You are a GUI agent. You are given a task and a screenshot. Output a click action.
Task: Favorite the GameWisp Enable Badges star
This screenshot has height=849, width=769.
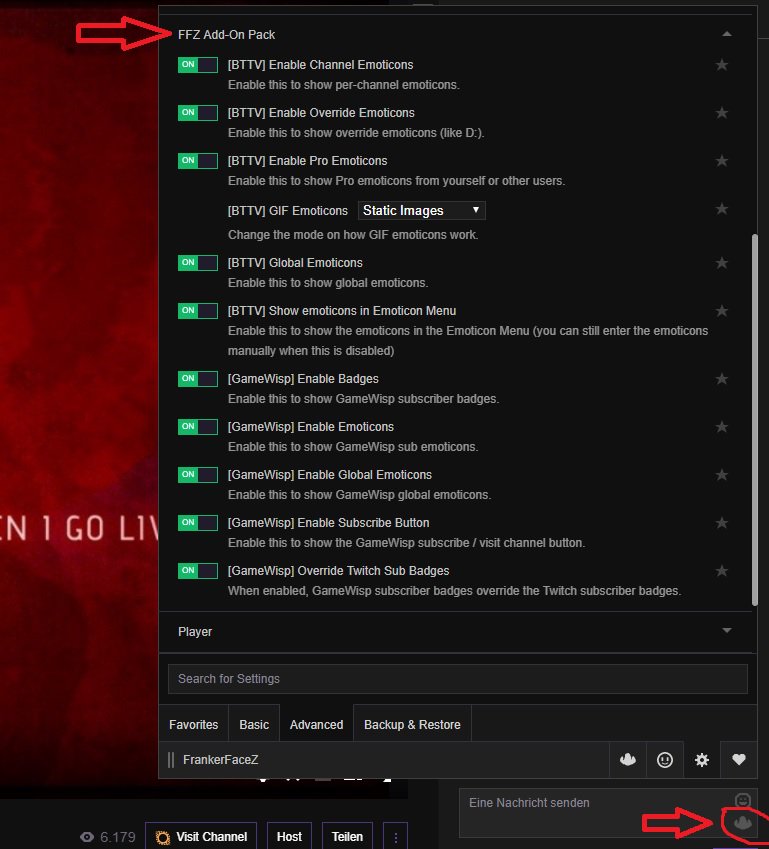point(721,379)
